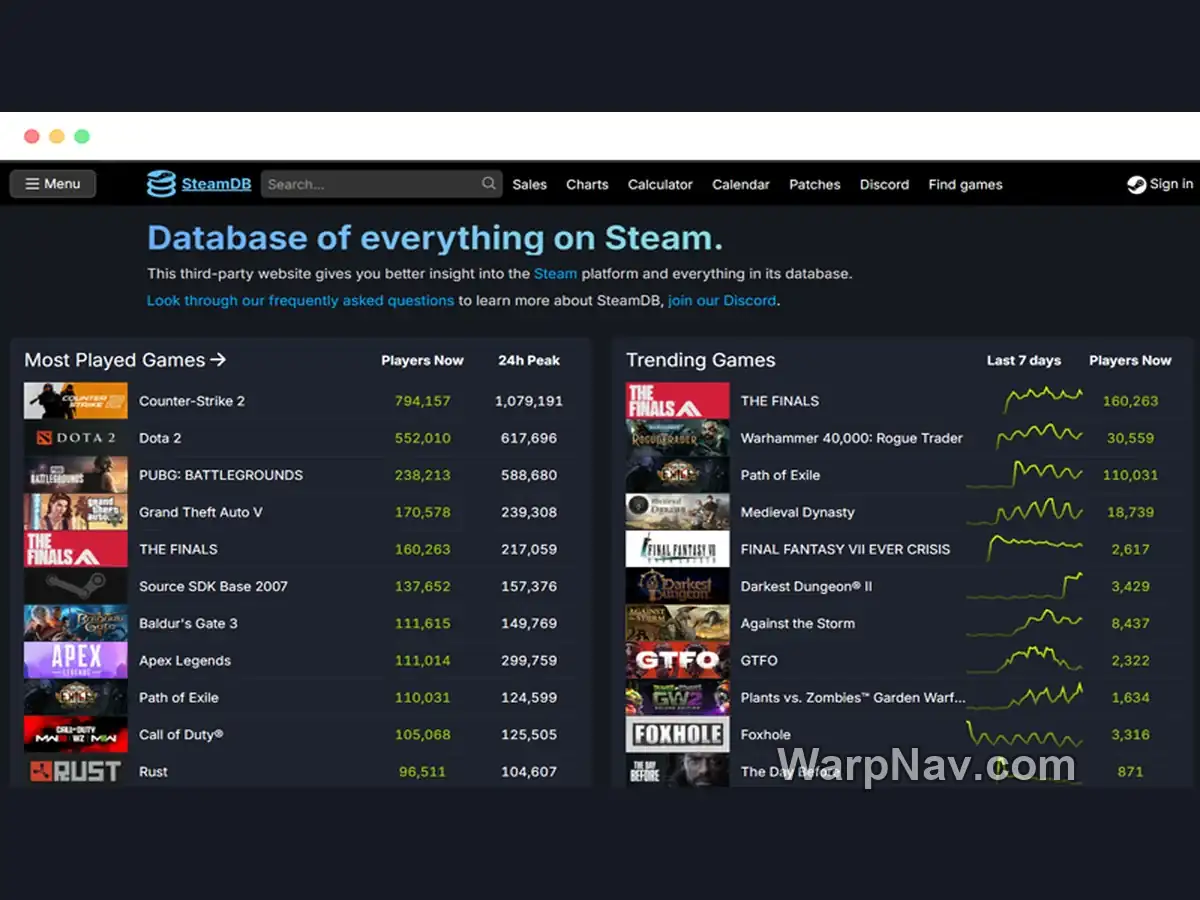This screenshot has height=900, width=1200.
Task: Open Call of Duty® game name
Action: (x=181, y=734)
